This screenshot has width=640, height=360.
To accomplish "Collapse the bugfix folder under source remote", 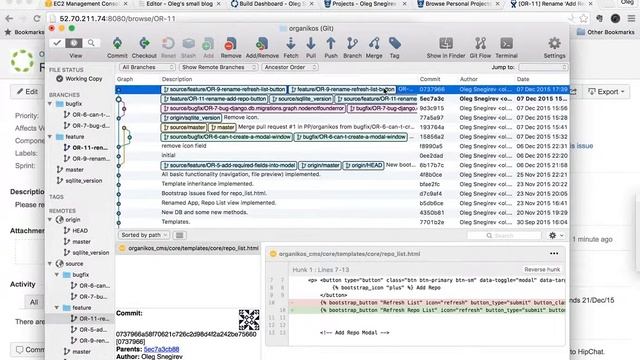I will click(x=57, y=275).
